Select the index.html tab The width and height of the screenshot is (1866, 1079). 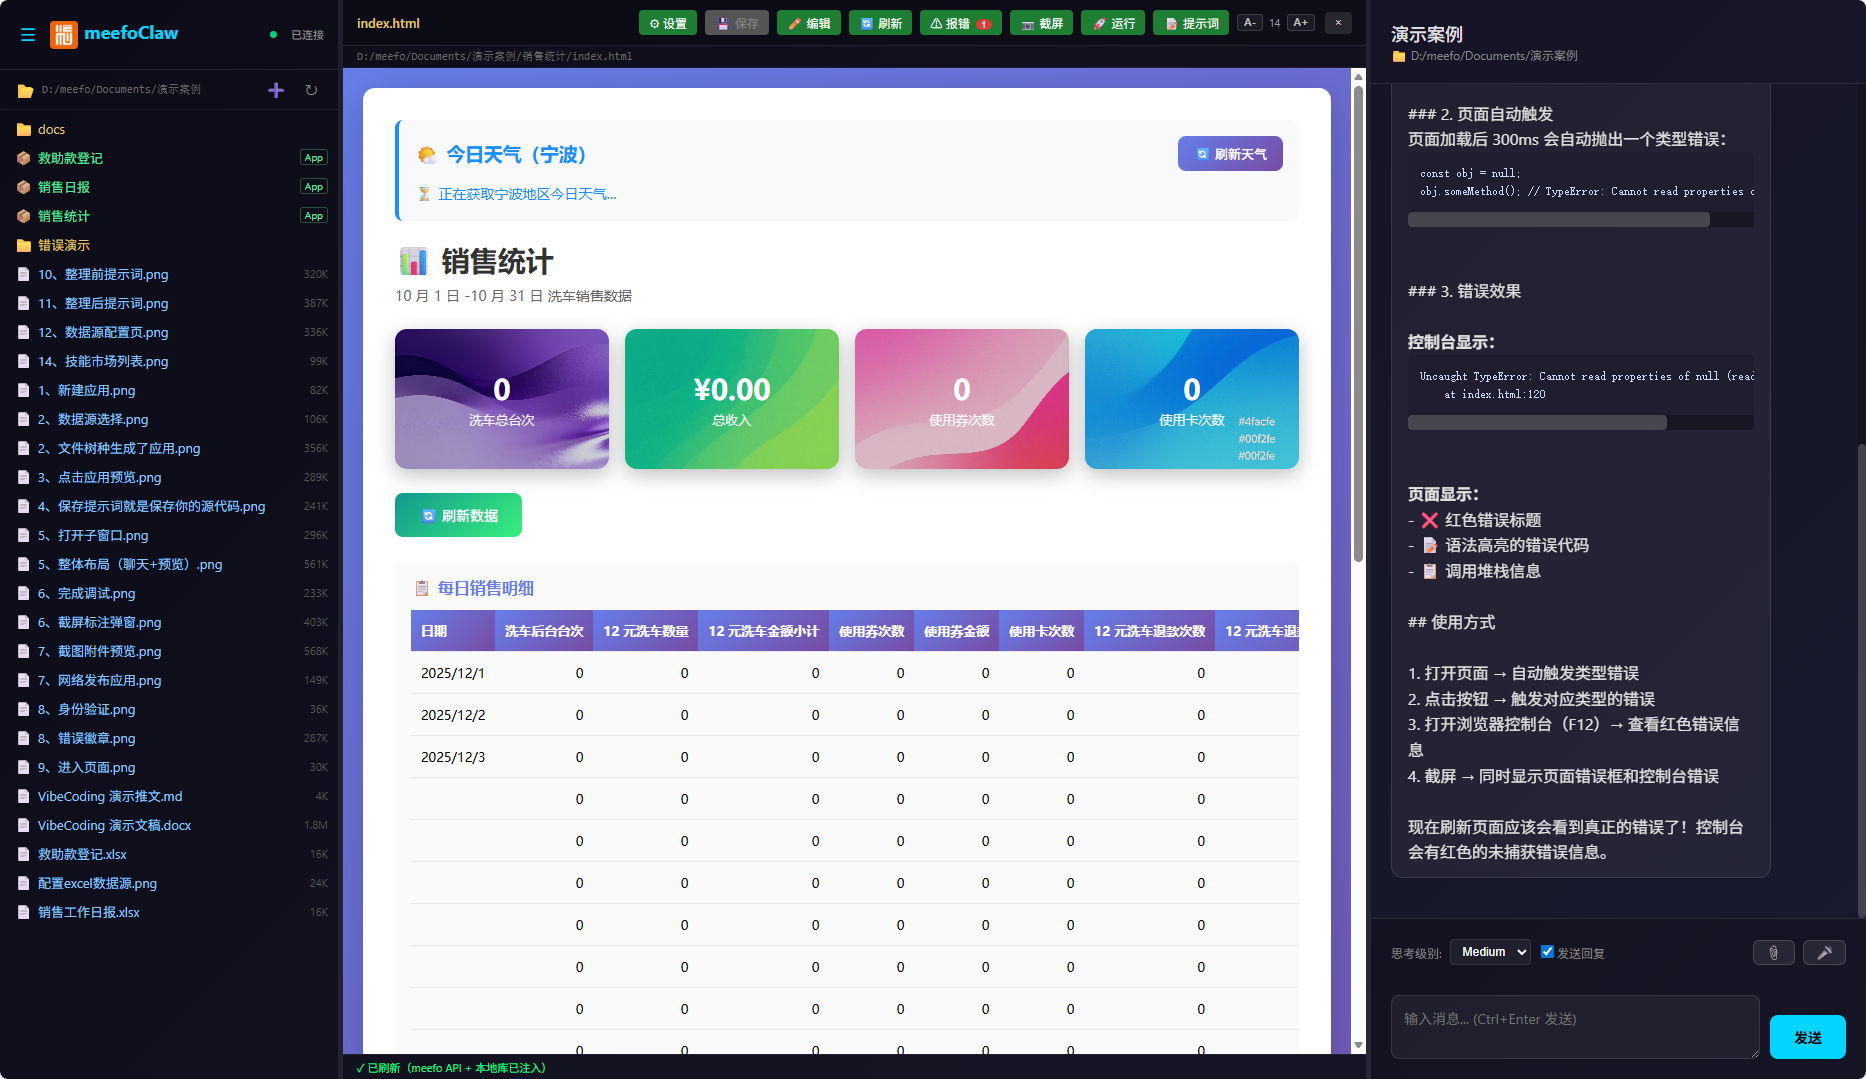pyautogui.click(x=388, y=22)
